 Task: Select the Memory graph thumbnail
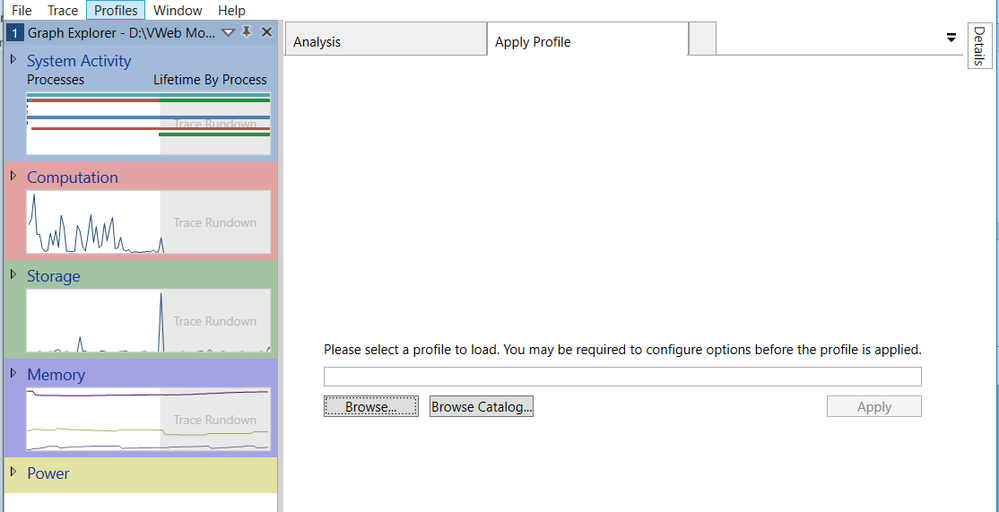[148, 419]
